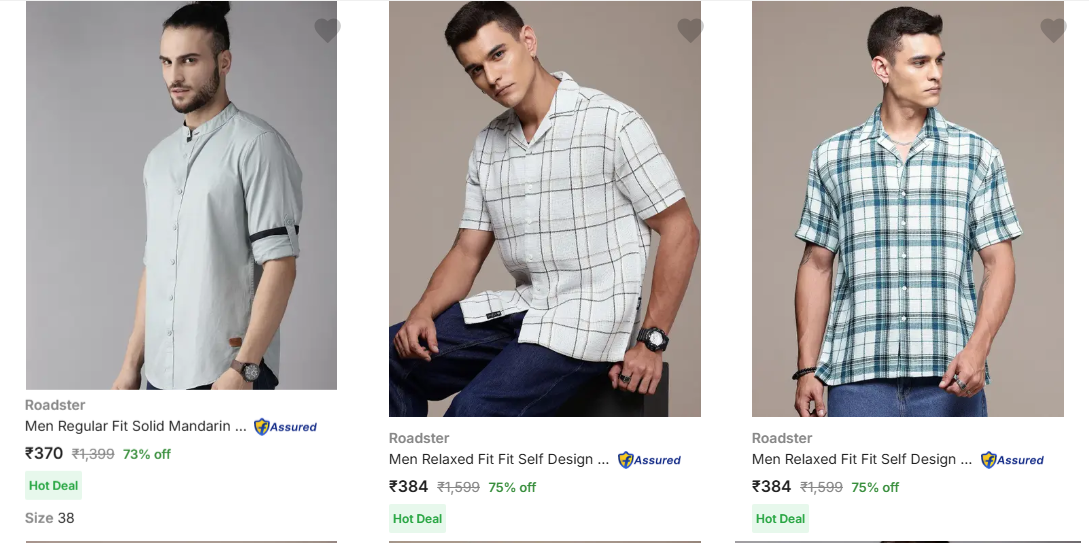Open rightmost 'Men Relaxed Fit Self Design' title
Image resolution: width=1089 pixels, height=543 pixels.
point(861,459)
